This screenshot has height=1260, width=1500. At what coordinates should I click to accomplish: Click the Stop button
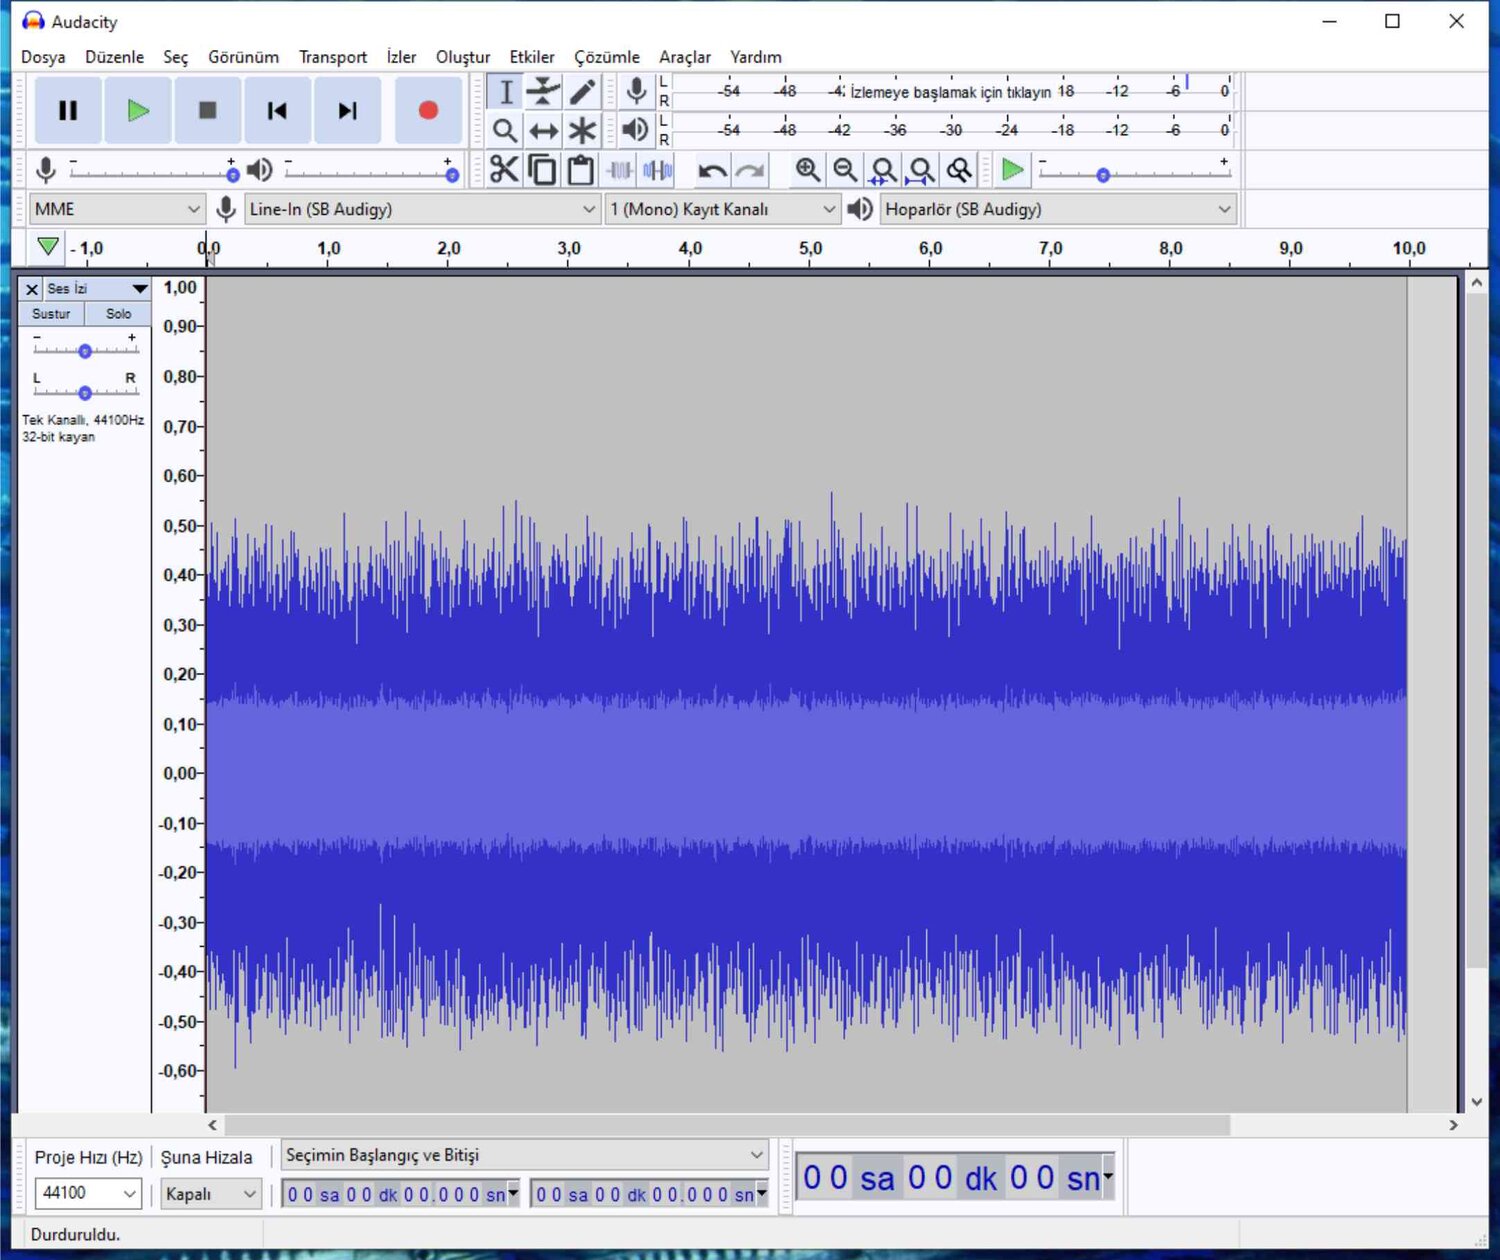[x=208, y=111]
